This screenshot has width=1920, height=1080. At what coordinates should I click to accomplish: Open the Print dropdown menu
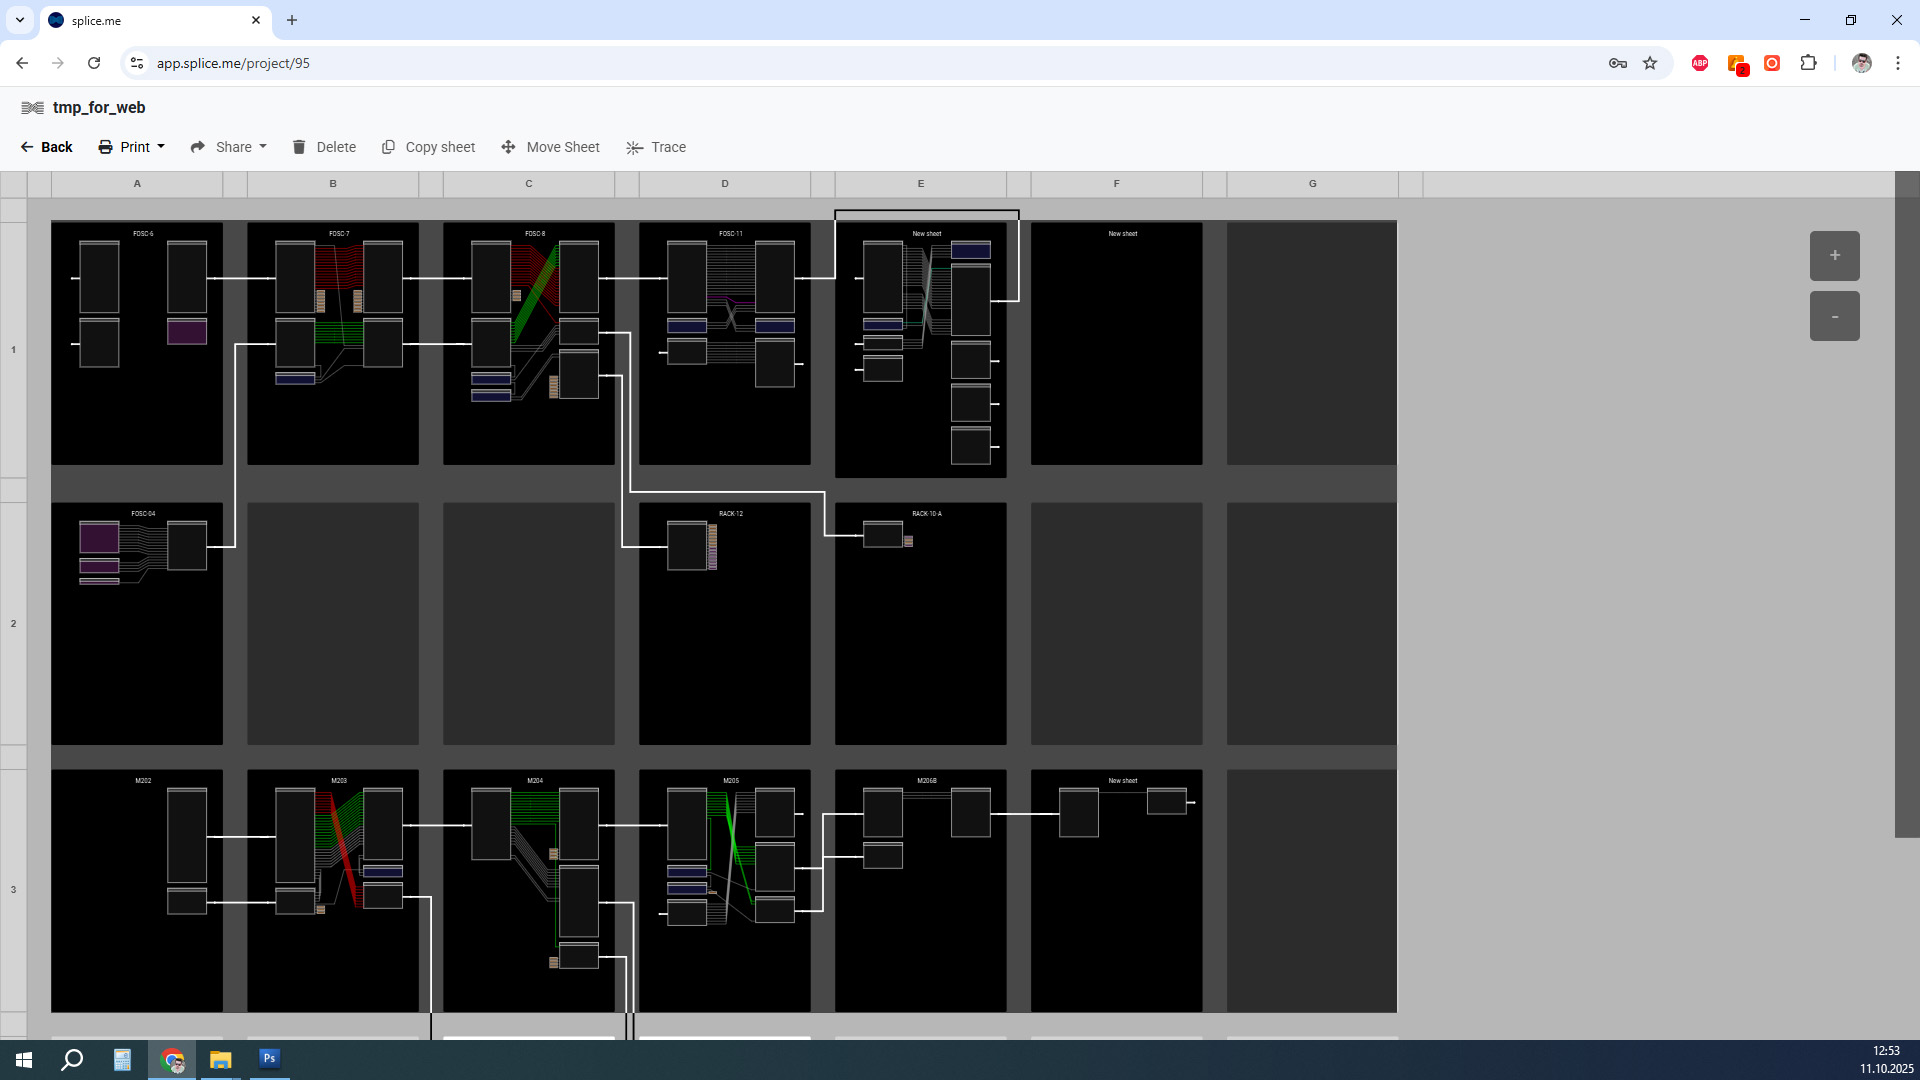[x=131, y=147]
